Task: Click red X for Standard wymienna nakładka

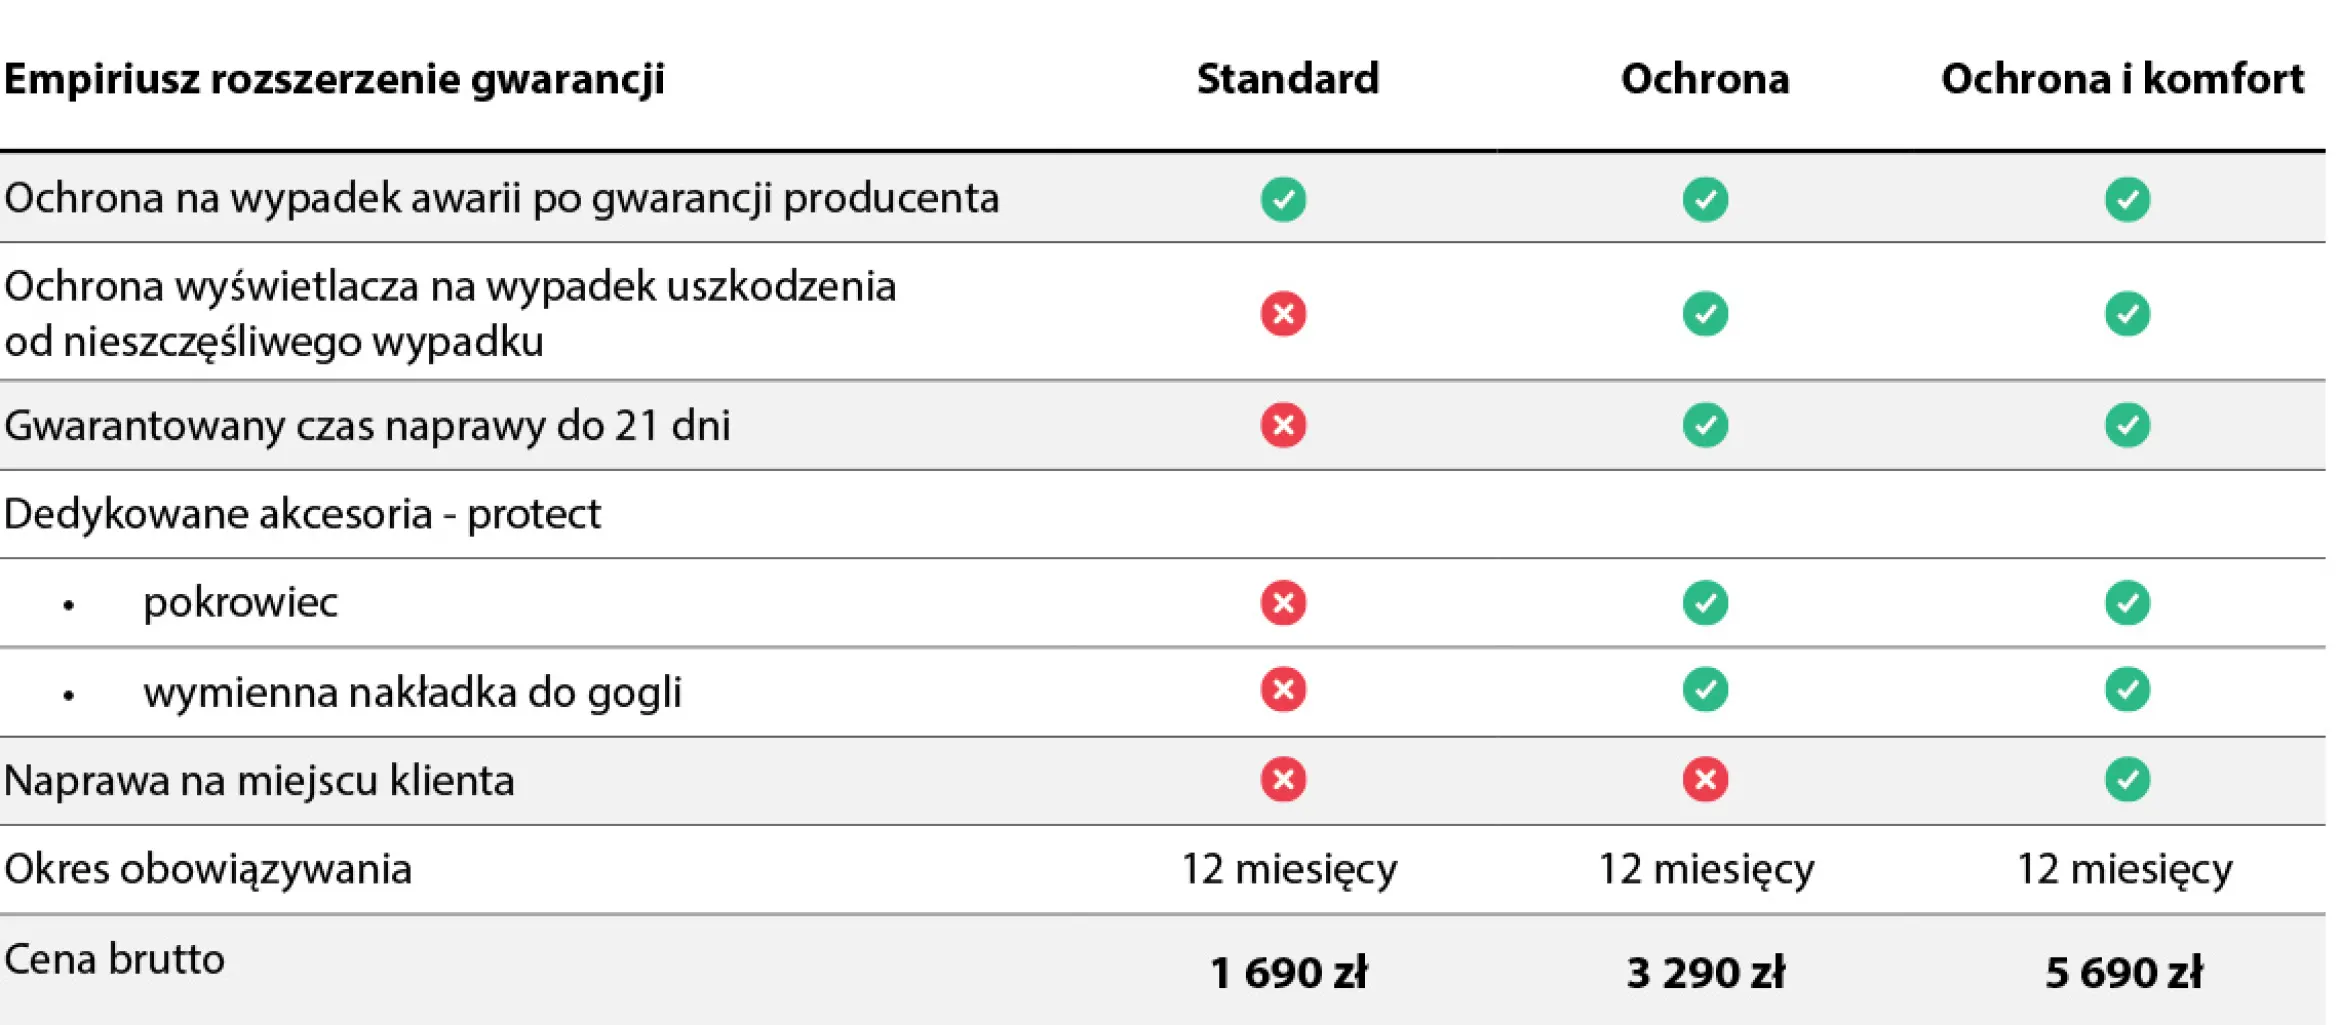Action: click(1283, 690)
